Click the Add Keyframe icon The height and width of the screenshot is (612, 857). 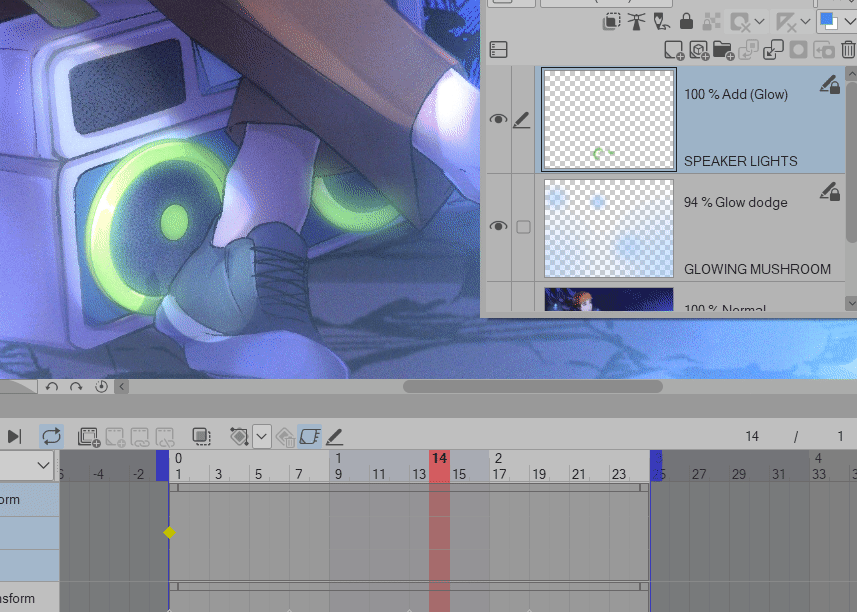pyautogui.click(x=239, y=437)
